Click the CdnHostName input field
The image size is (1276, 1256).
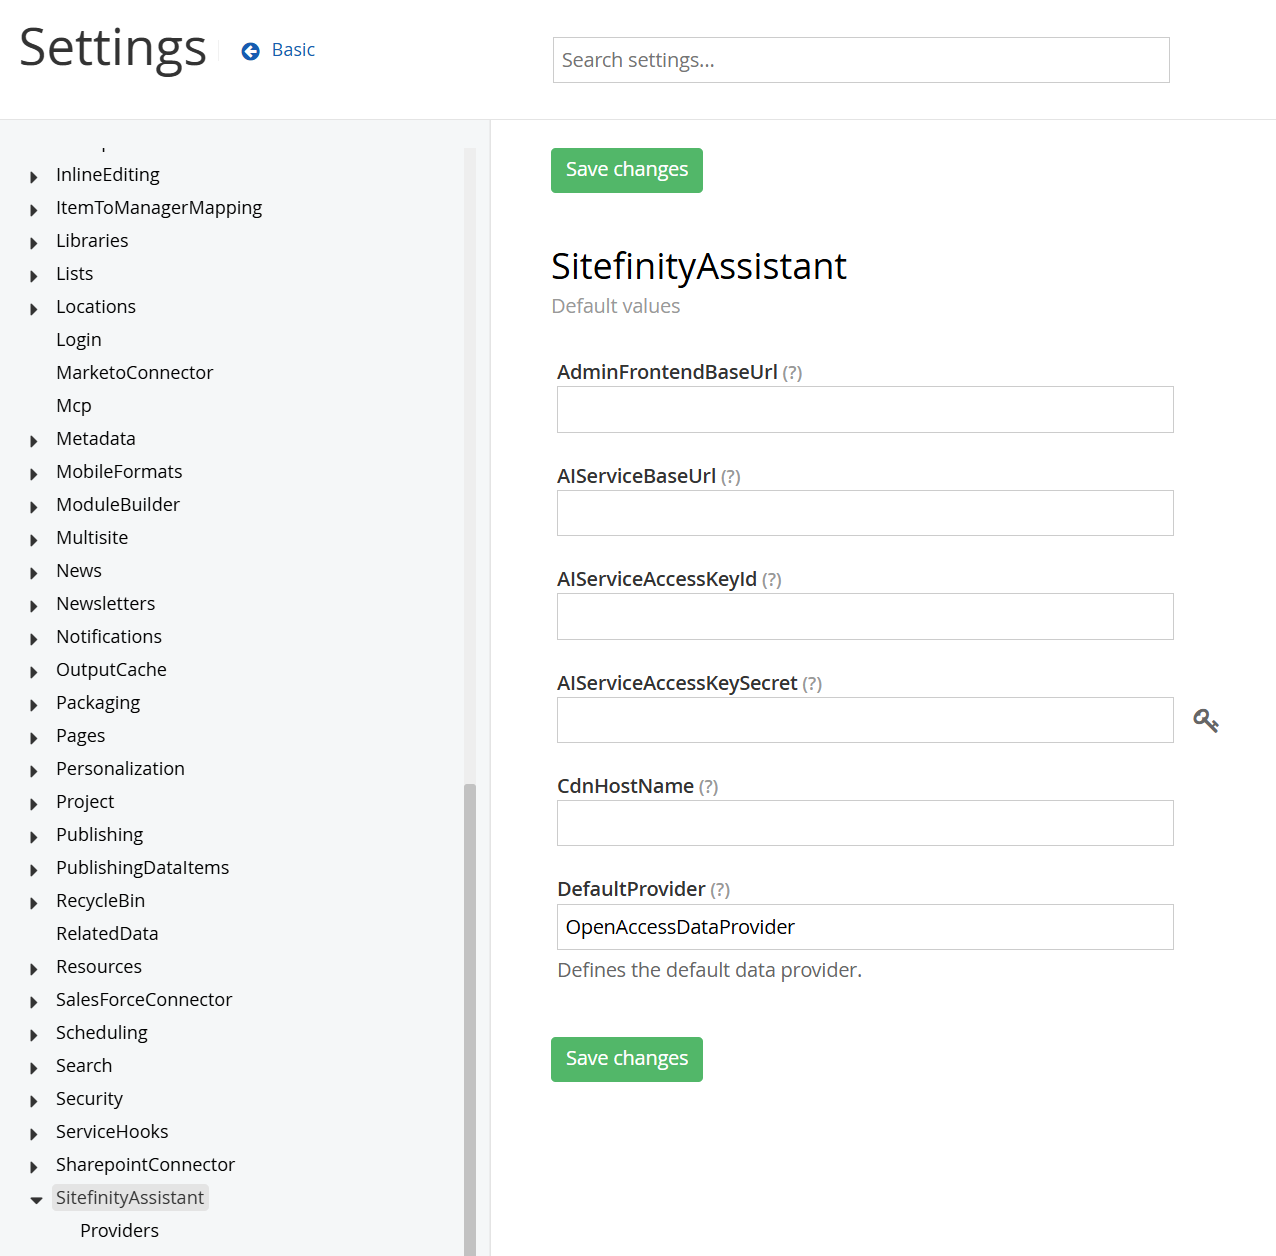pos(865,823)
